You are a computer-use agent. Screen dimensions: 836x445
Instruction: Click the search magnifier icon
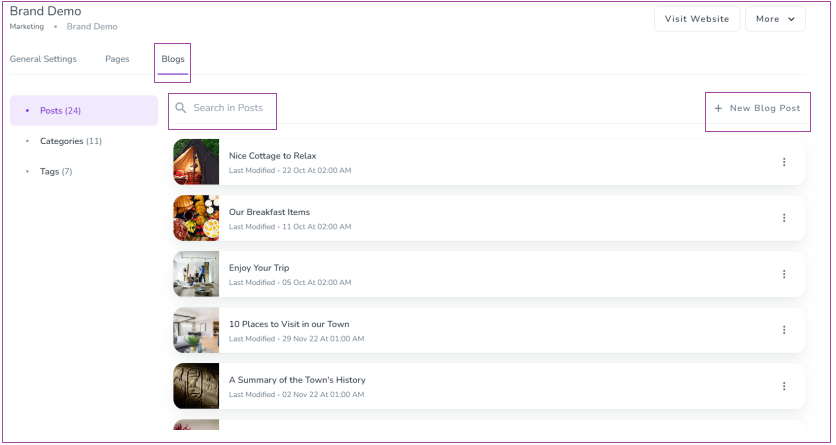click(181, 108)
